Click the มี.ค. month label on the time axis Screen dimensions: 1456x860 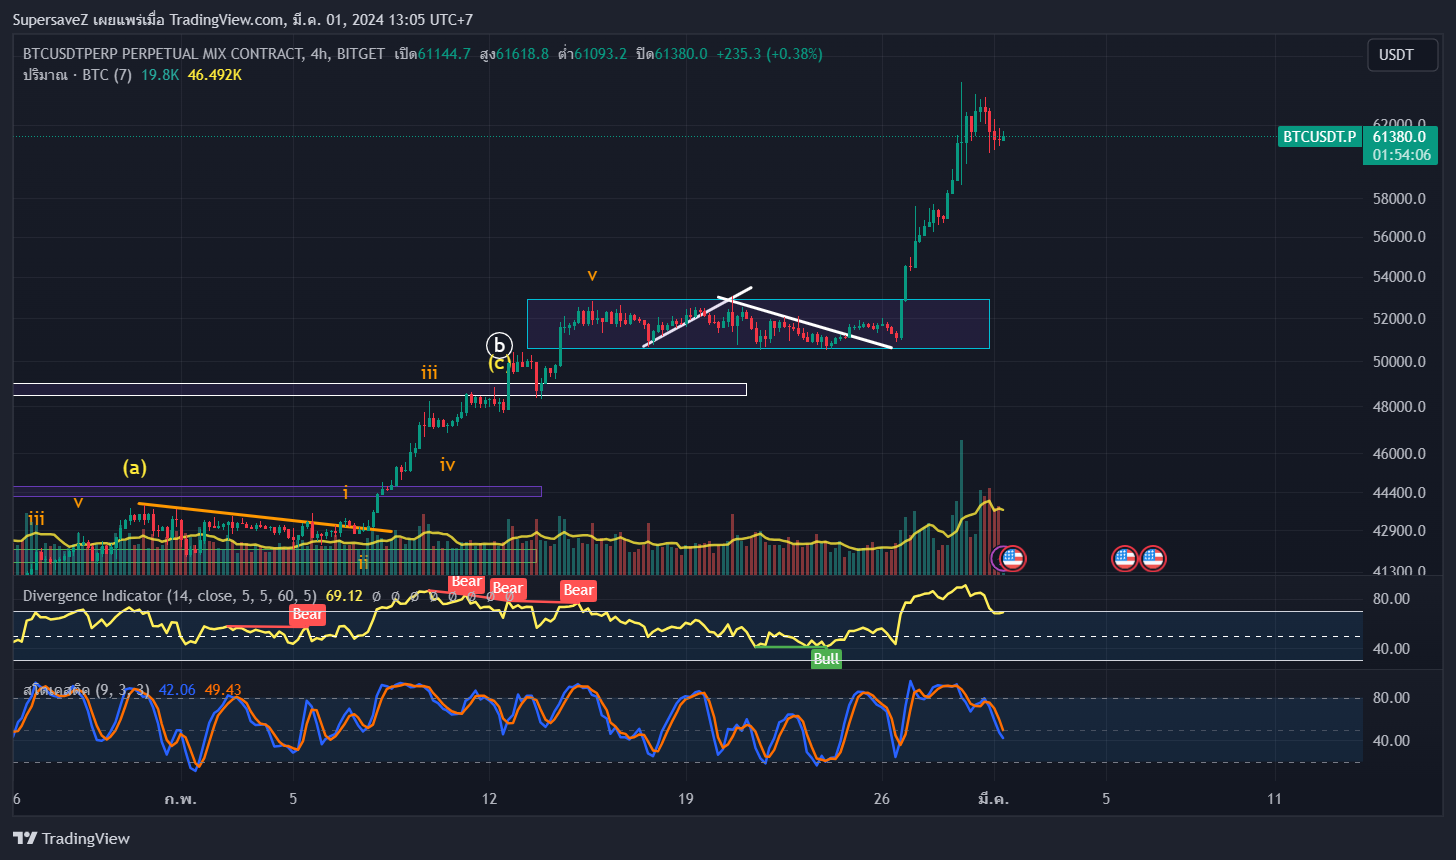[x=993, y=799]
